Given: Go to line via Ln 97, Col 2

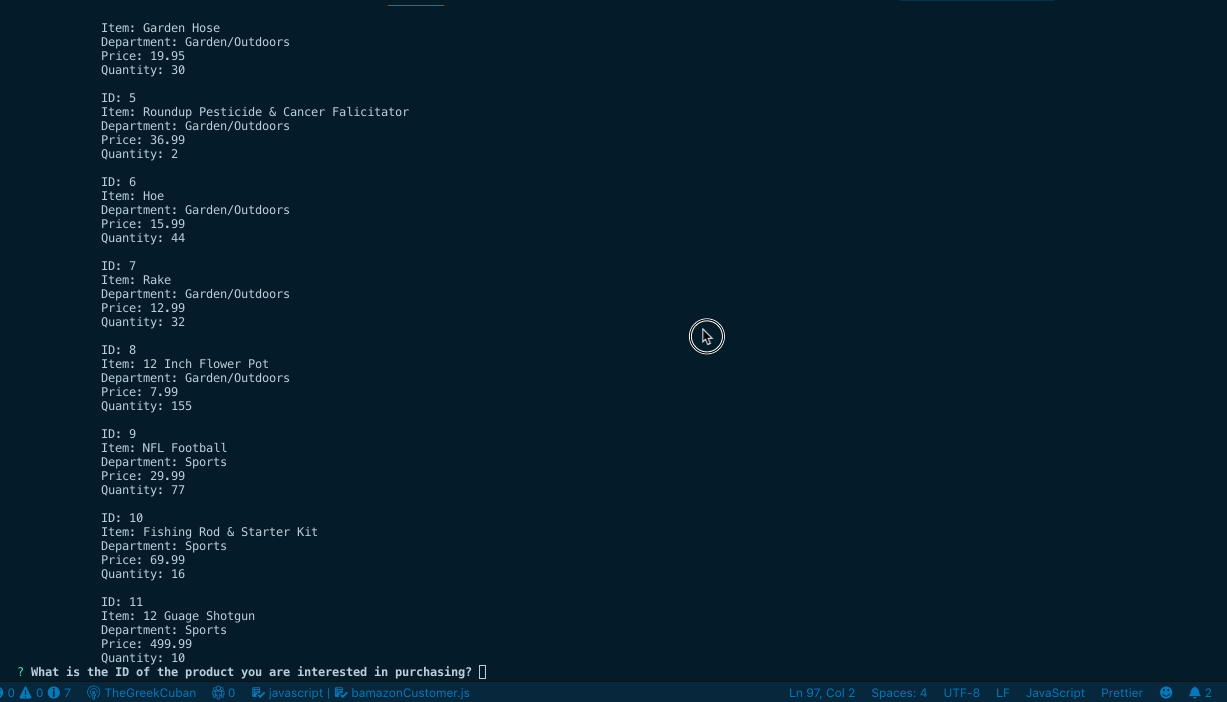Looking at the screenshot, I should [x=822, y=693].
